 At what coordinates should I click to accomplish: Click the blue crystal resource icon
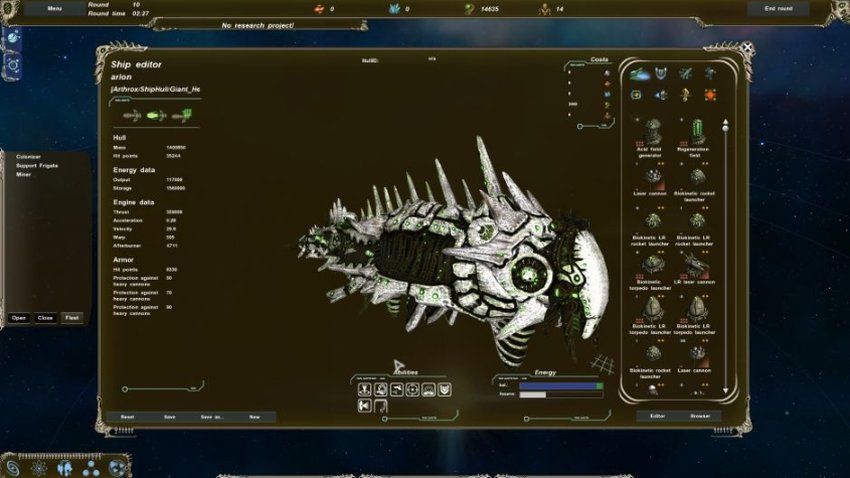395,9
